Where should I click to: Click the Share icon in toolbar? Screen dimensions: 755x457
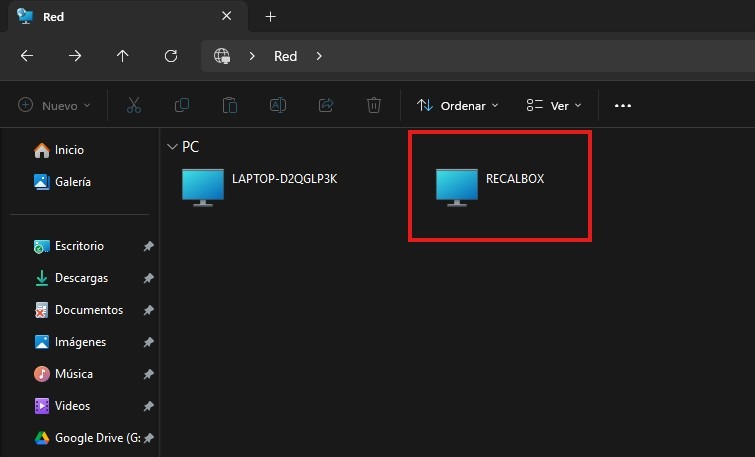326,105
